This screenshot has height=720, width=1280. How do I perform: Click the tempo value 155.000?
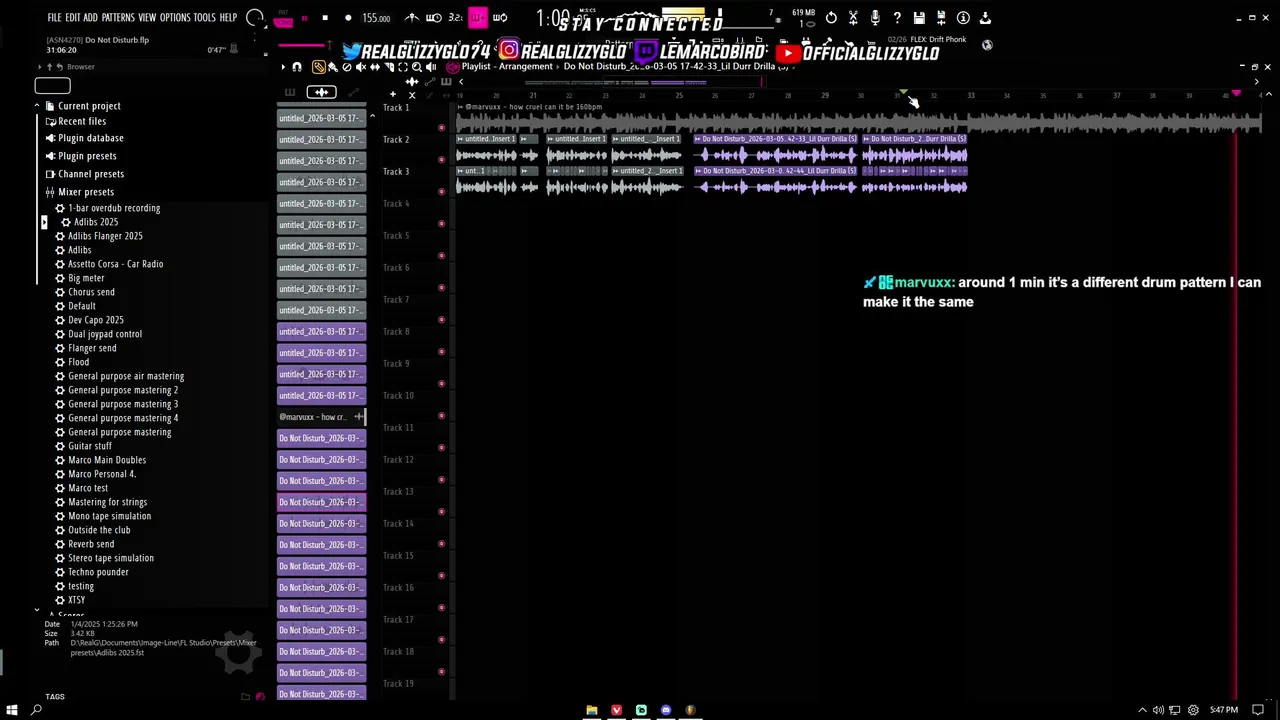coord(376,18)
